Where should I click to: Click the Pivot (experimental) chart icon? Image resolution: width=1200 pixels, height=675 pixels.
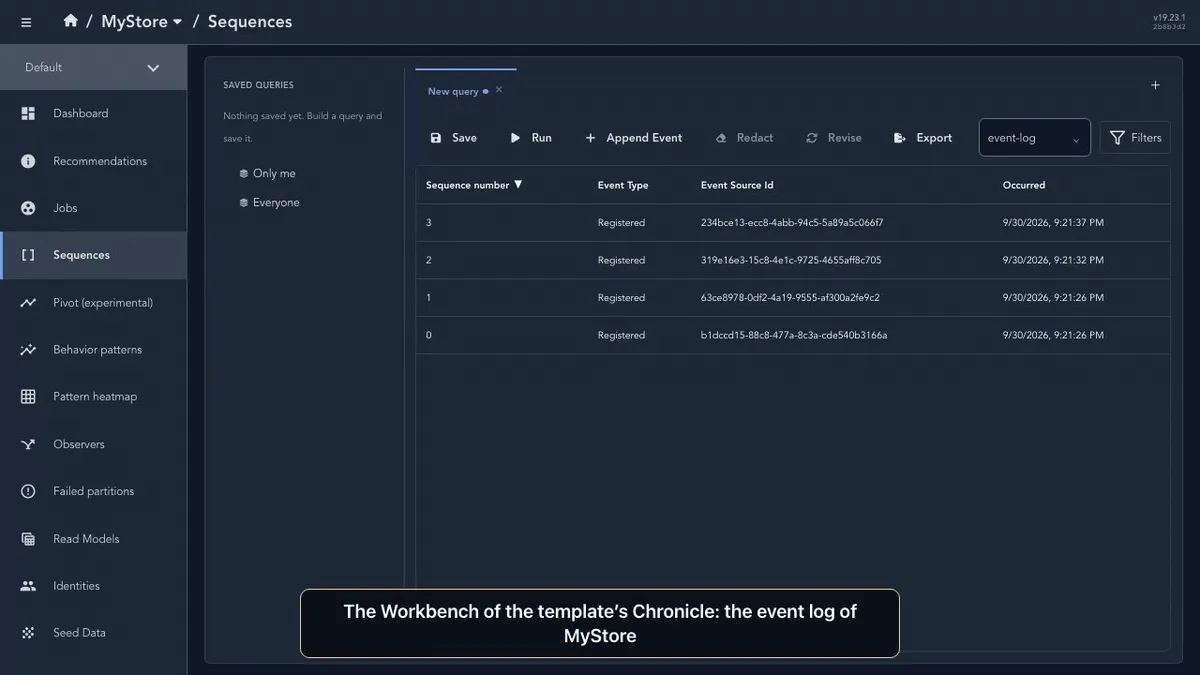coord(28,303)
